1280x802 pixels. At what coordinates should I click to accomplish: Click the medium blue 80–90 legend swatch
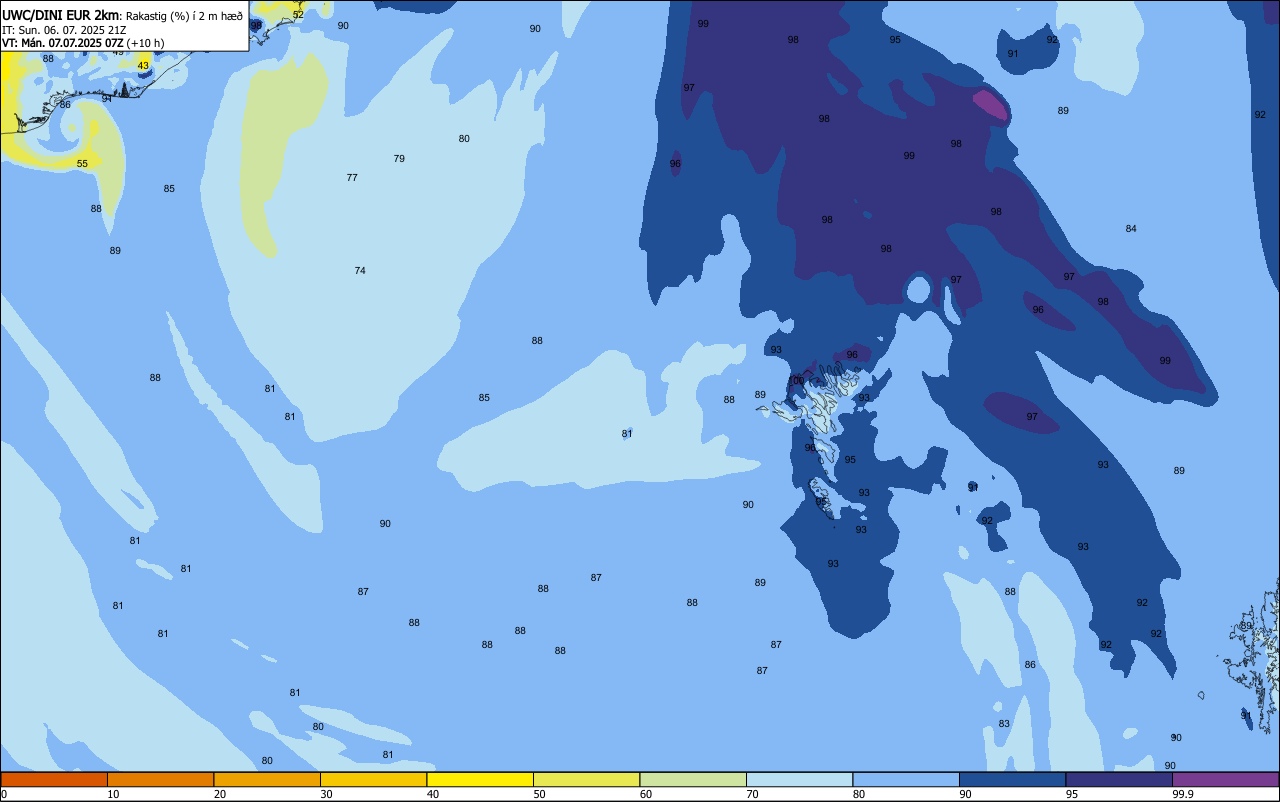click(906, 779)
